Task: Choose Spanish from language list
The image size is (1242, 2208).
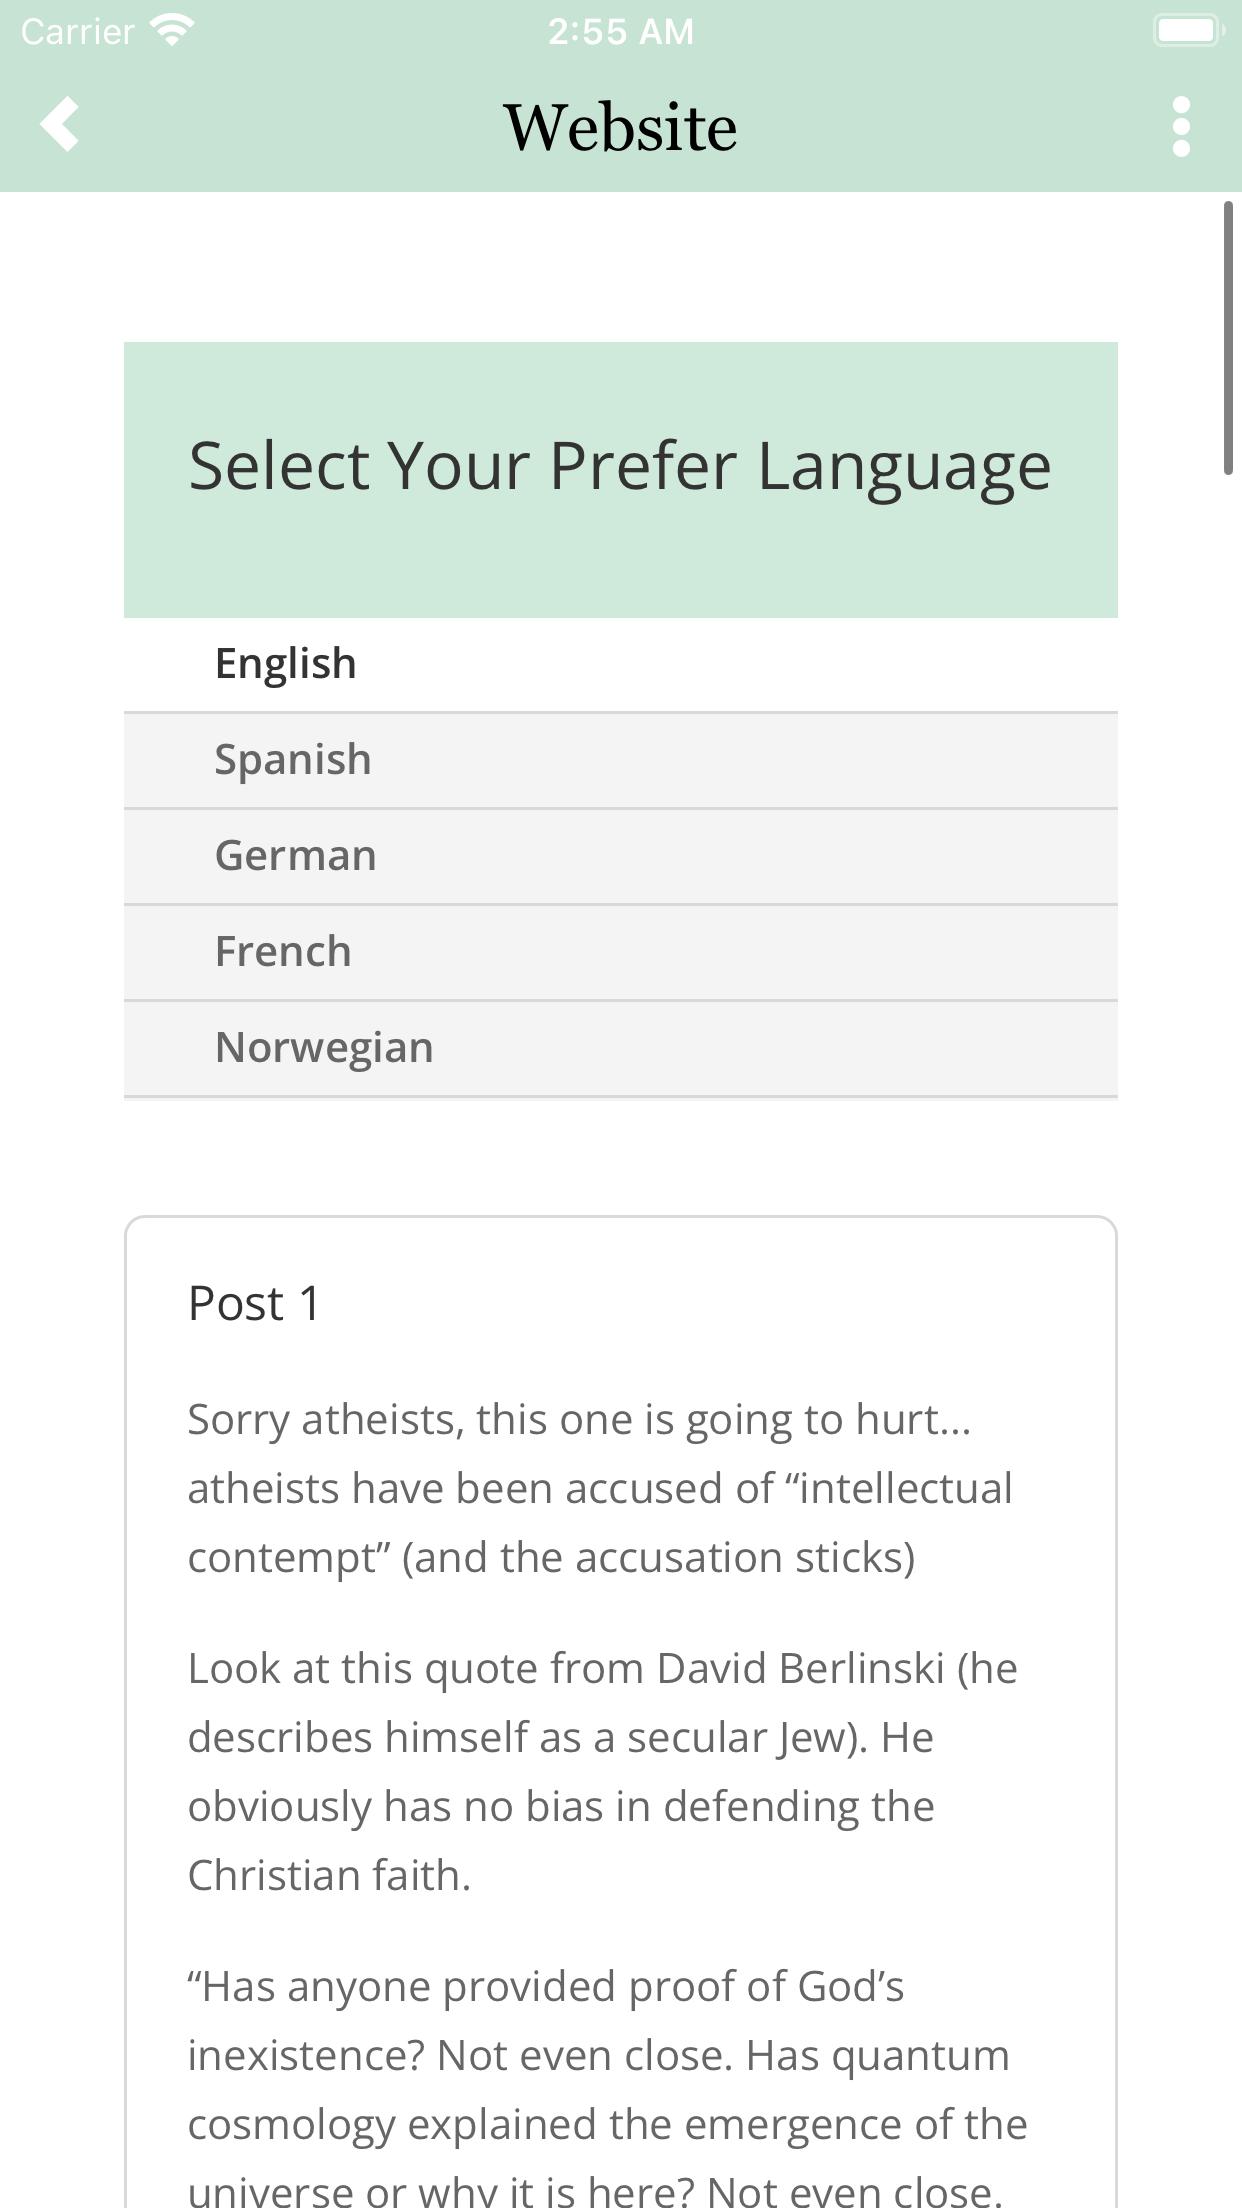Action: click(x=620, y=760)
